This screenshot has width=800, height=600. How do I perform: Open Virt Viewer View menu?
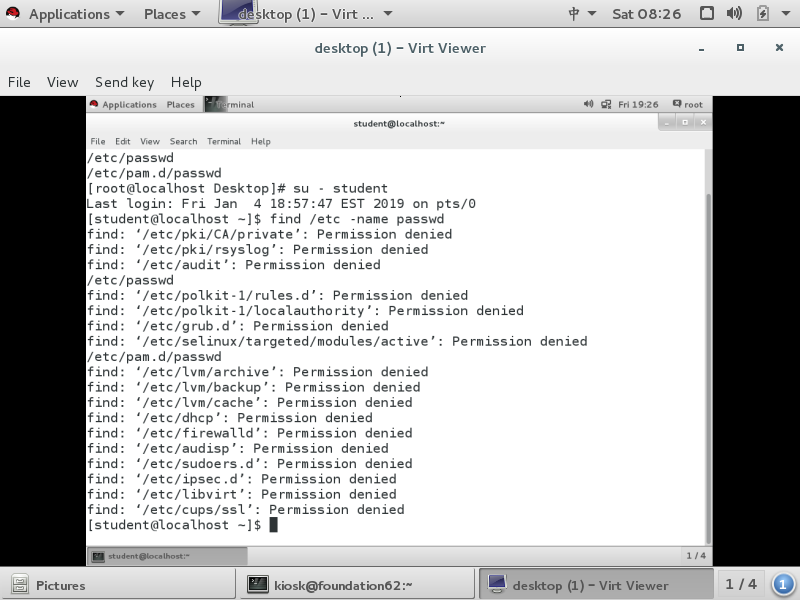click(62, 82)
